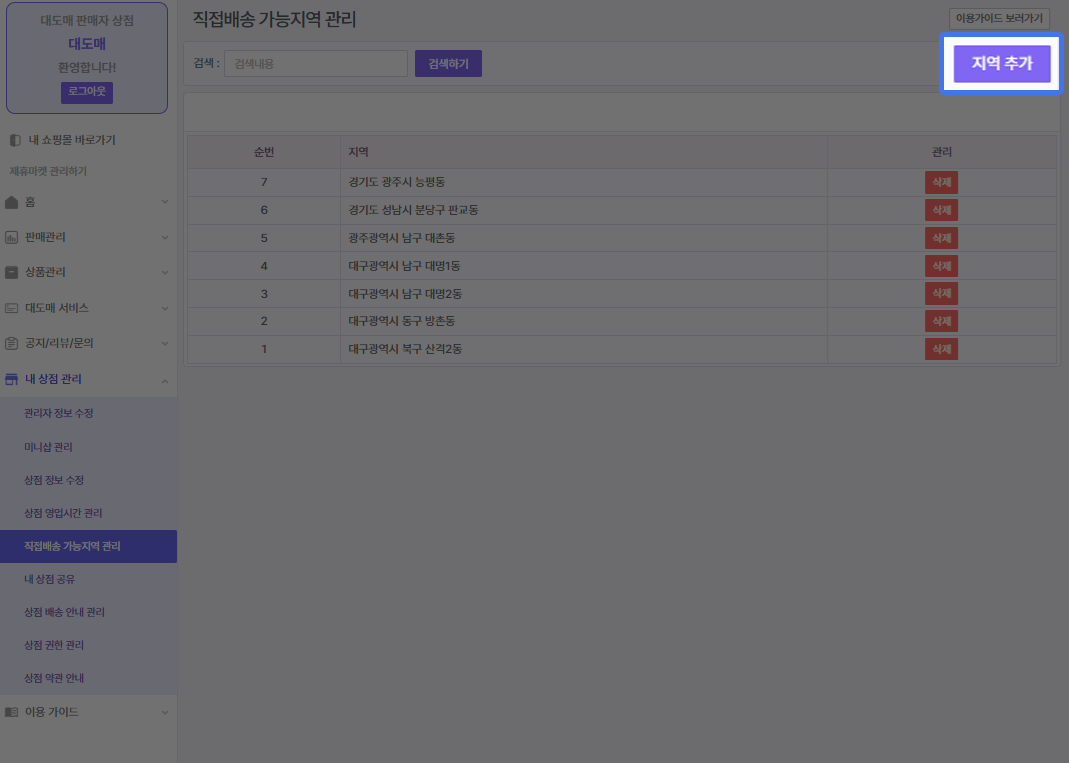Click the 상품관리 box icon
Image resolution: width=1069 pixels, height=763 pixels.
[12, 272]
